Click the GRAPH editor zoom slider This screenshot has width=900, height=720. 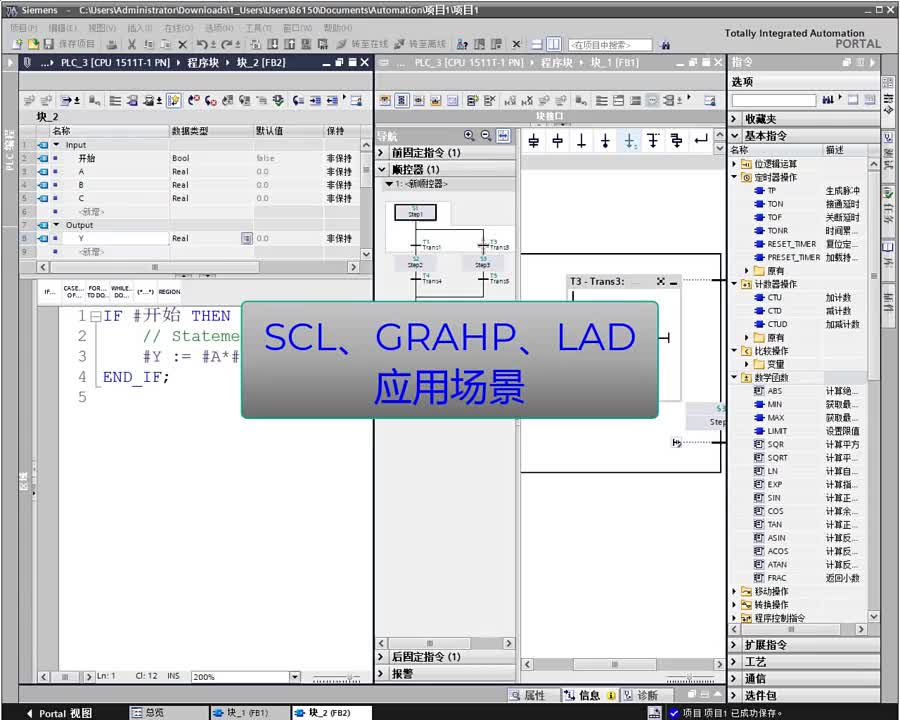tap(690, 678)
